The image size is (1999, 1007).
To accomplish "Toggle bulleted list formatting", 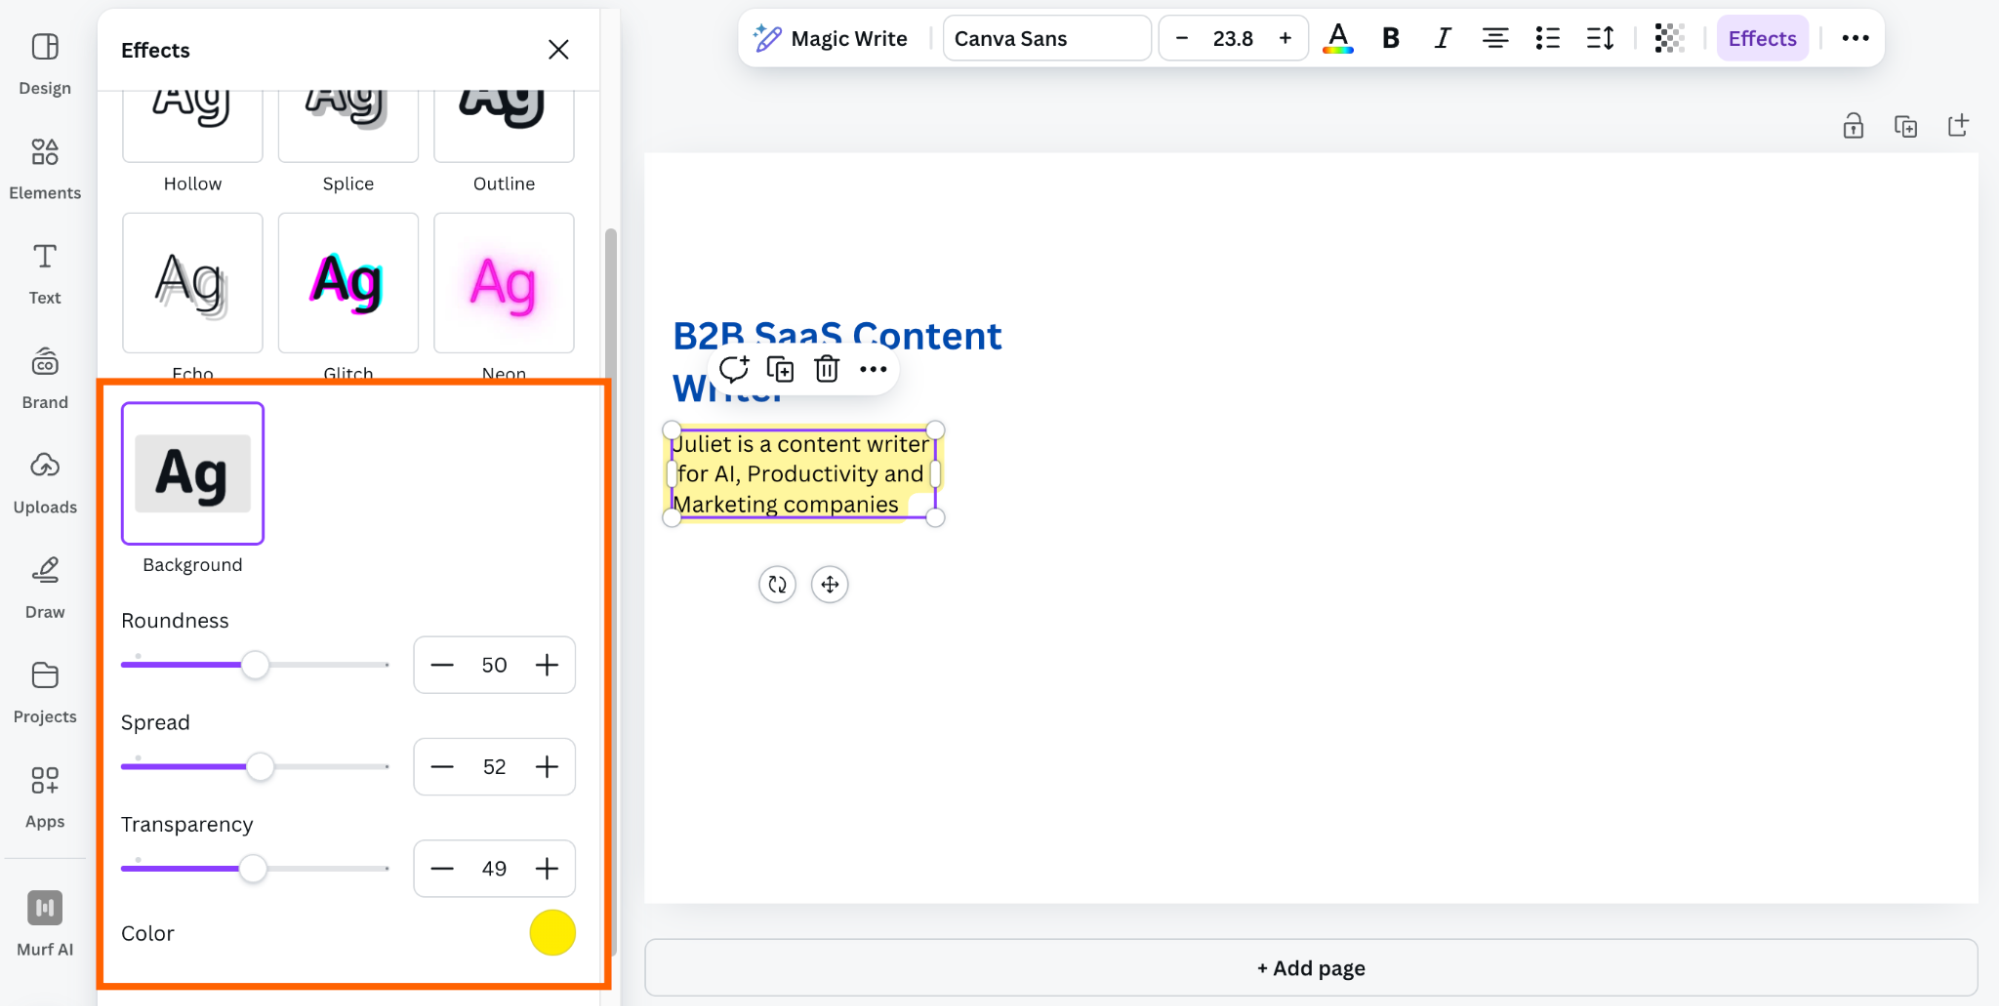I will [x=1547, y=39].
